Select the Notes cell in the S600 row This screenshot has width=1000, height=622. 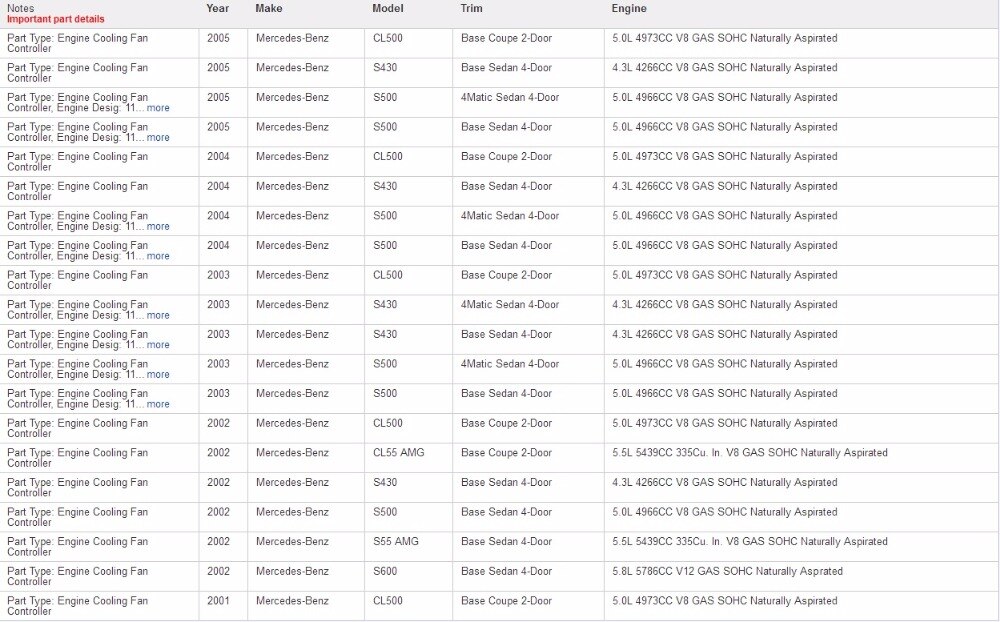[77, 576]
